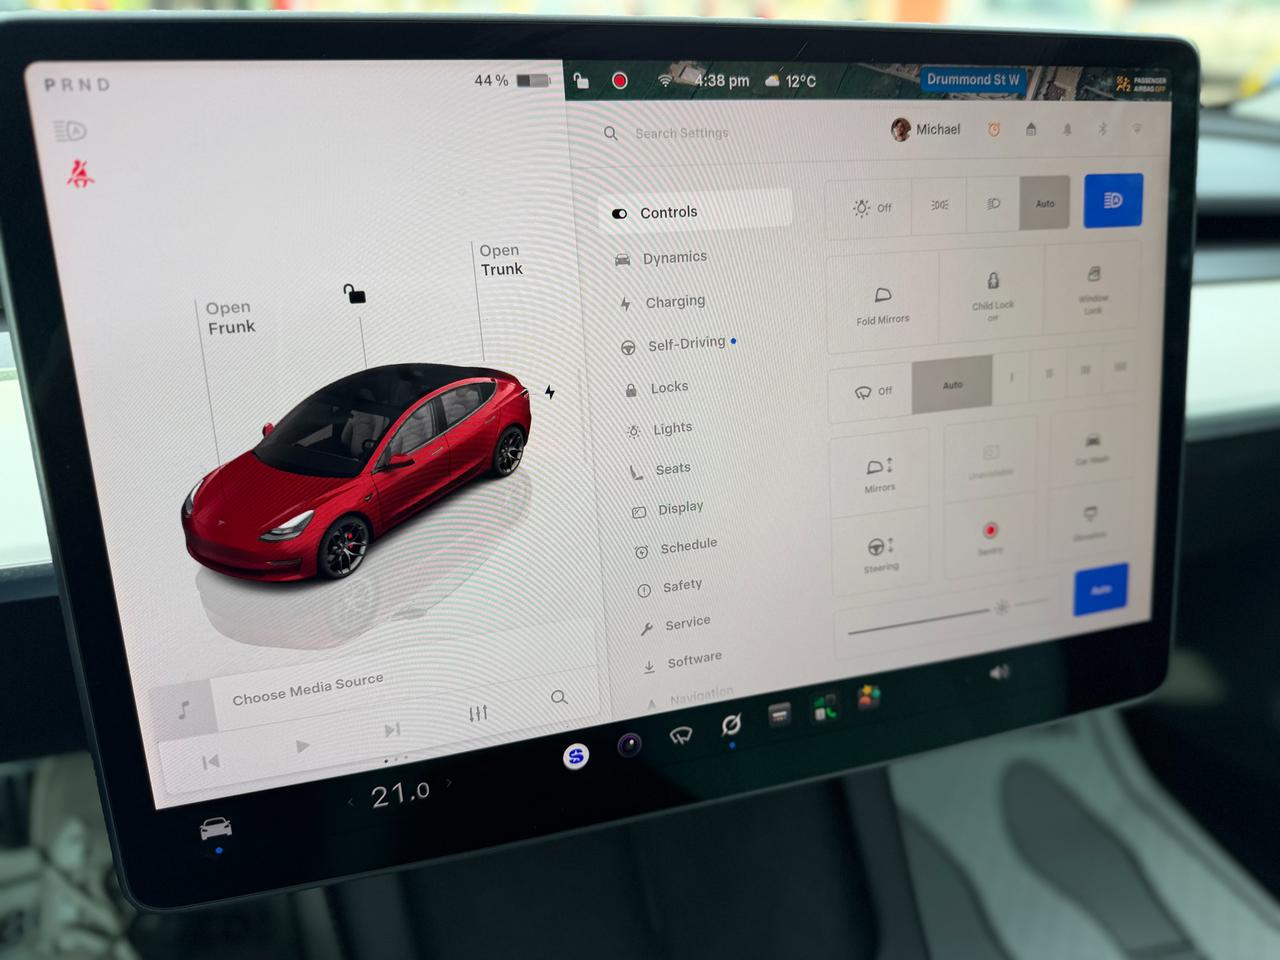This screenshot has height=960, width=1280.
Task: Select wiper speed level I
Action: click(1011, 377)
